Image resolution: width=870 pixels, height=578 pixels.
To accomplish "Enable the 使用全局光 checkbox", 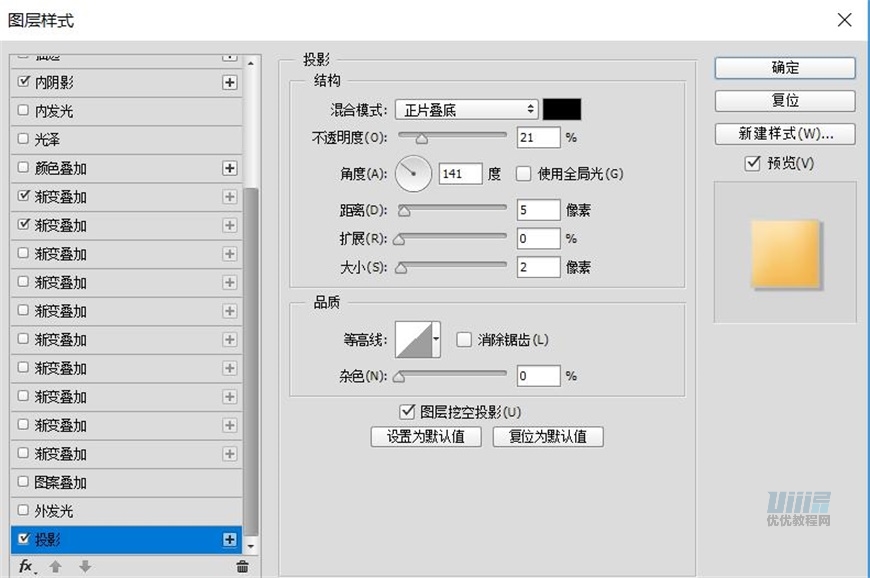I will pyautogui.click(x=523, y=174).
